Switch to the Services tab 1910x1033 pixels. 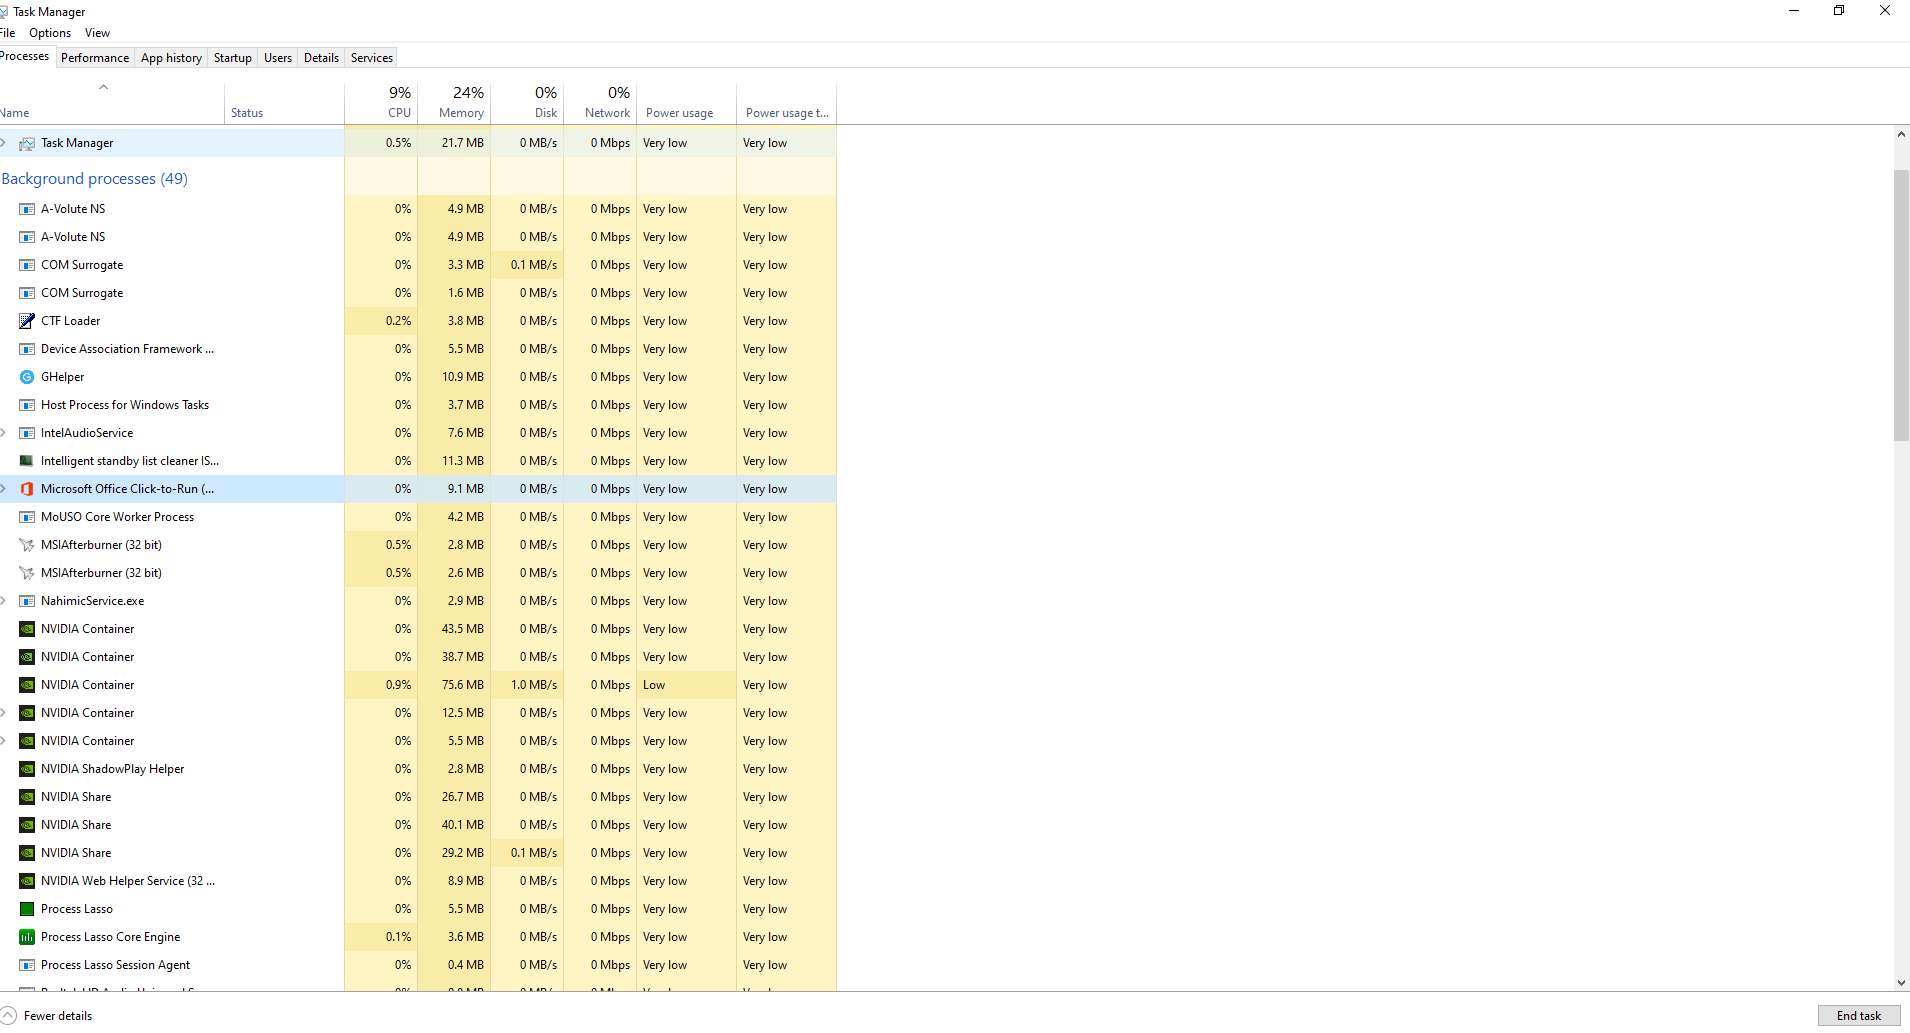click(372, 58)
